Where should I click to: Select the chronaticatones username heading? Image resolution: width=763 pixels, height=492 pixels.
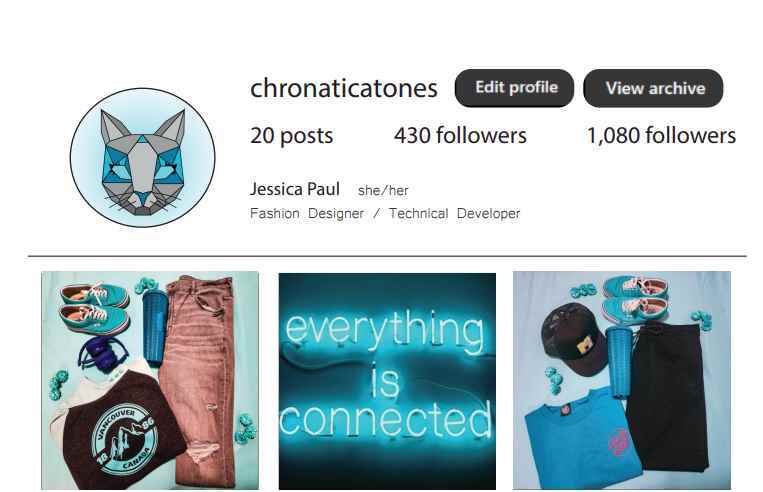point(344,88)
